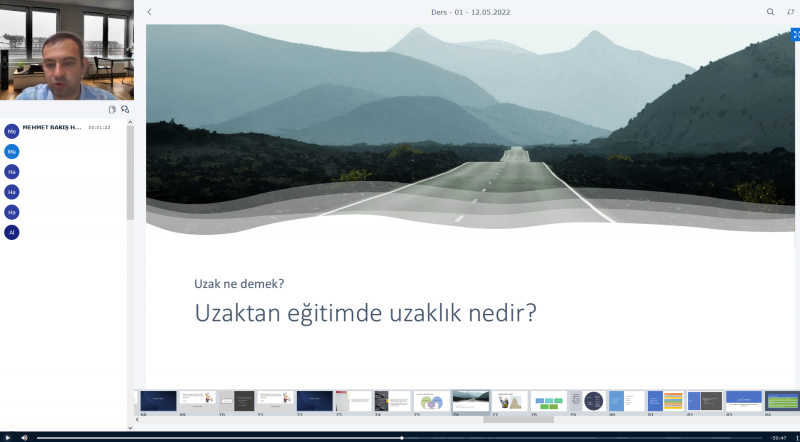Open the search magnifier icon
Image resolution: width=800 pixels, height=442 pixels.
(x=770, y=12)
